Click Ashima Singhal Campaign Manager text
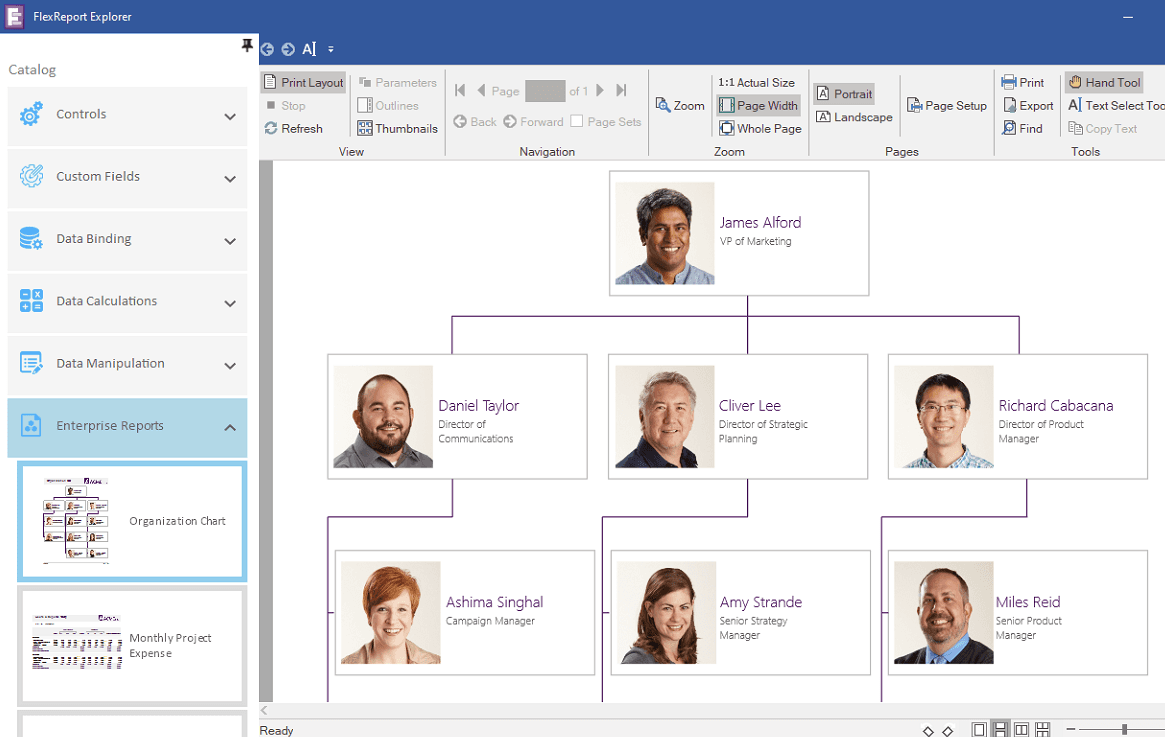Viewport: 1165px width, 737px height. pos(490,621)
